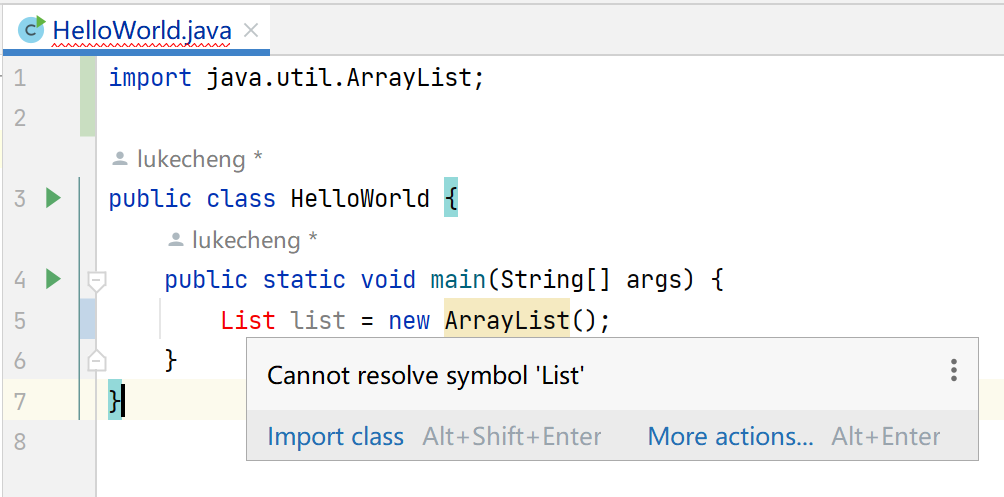Click the Import class quick fix link
Viewport: 1004px width, 497px height.
pos(335,437)
